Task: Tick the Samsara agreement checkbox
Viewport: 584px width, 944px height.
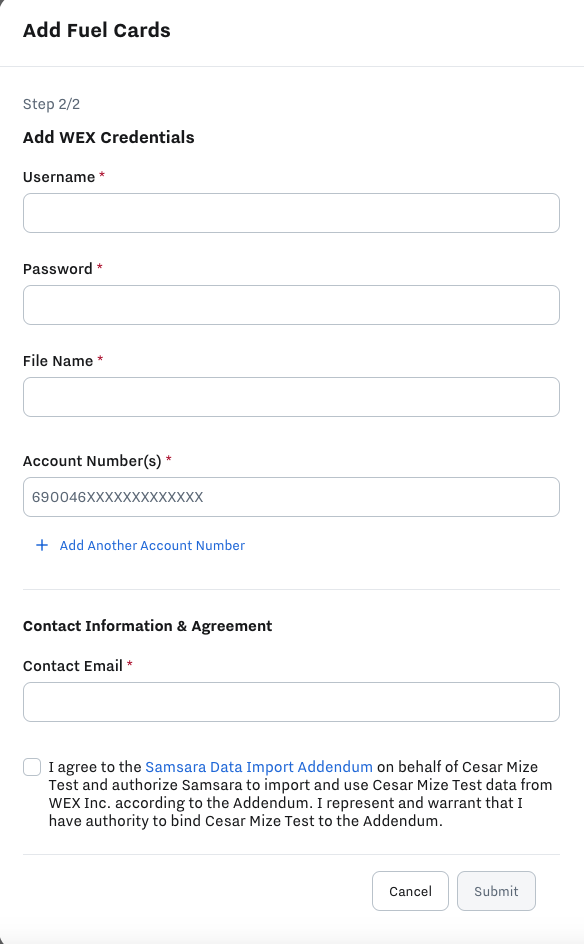Action: (32, 767)
